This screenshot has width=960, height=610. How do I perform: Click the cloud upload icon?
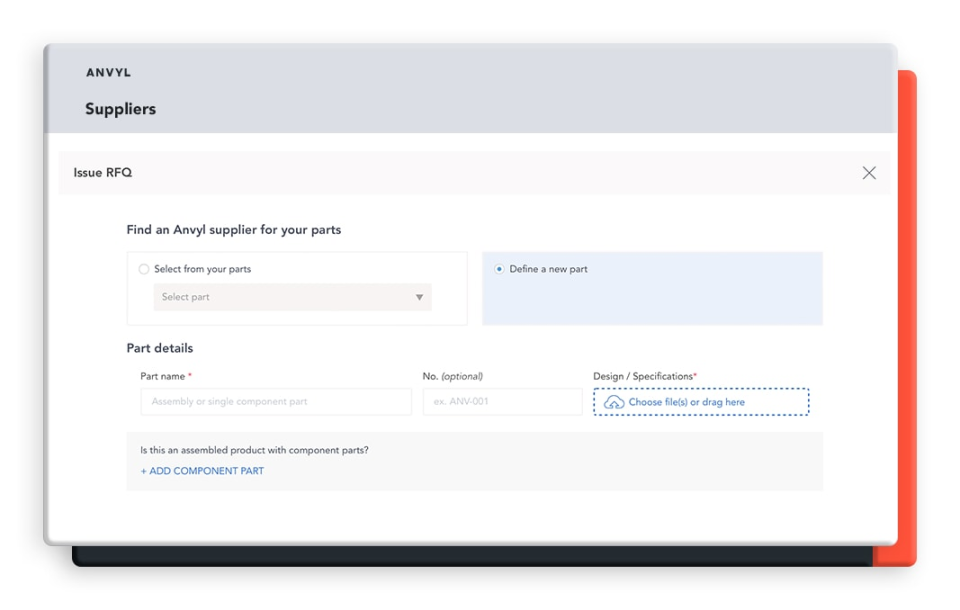614,402
